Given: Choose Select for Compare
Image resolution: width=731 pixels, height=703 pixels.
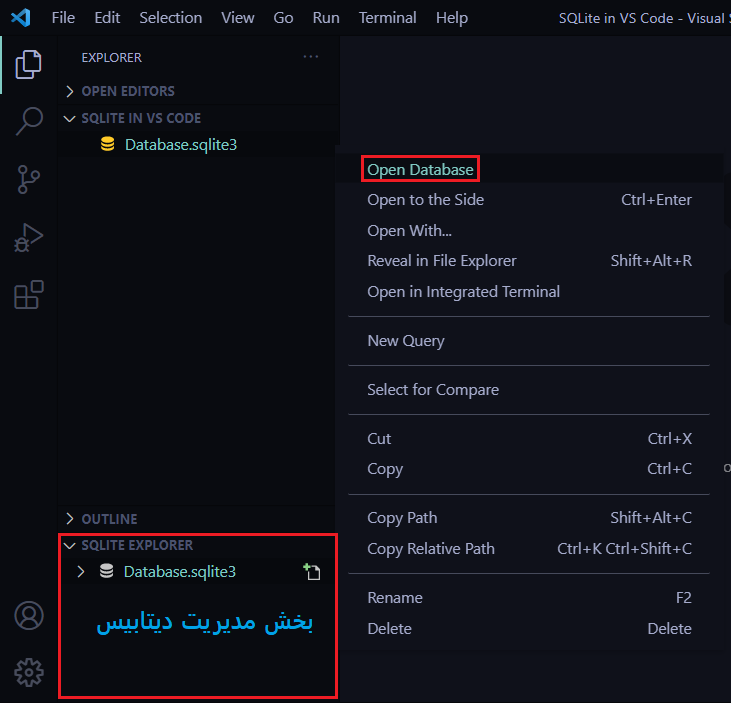Looking at the screenshot, I should 529,389.
